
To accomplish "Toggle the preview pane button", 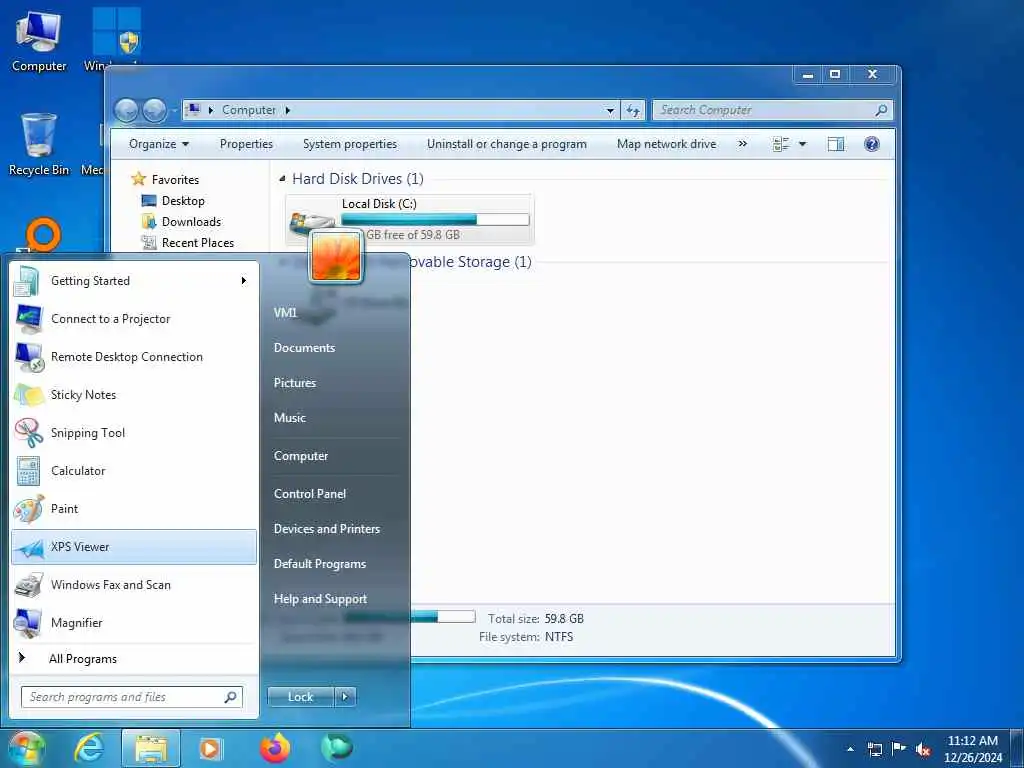I will click(x=836, y=144).
